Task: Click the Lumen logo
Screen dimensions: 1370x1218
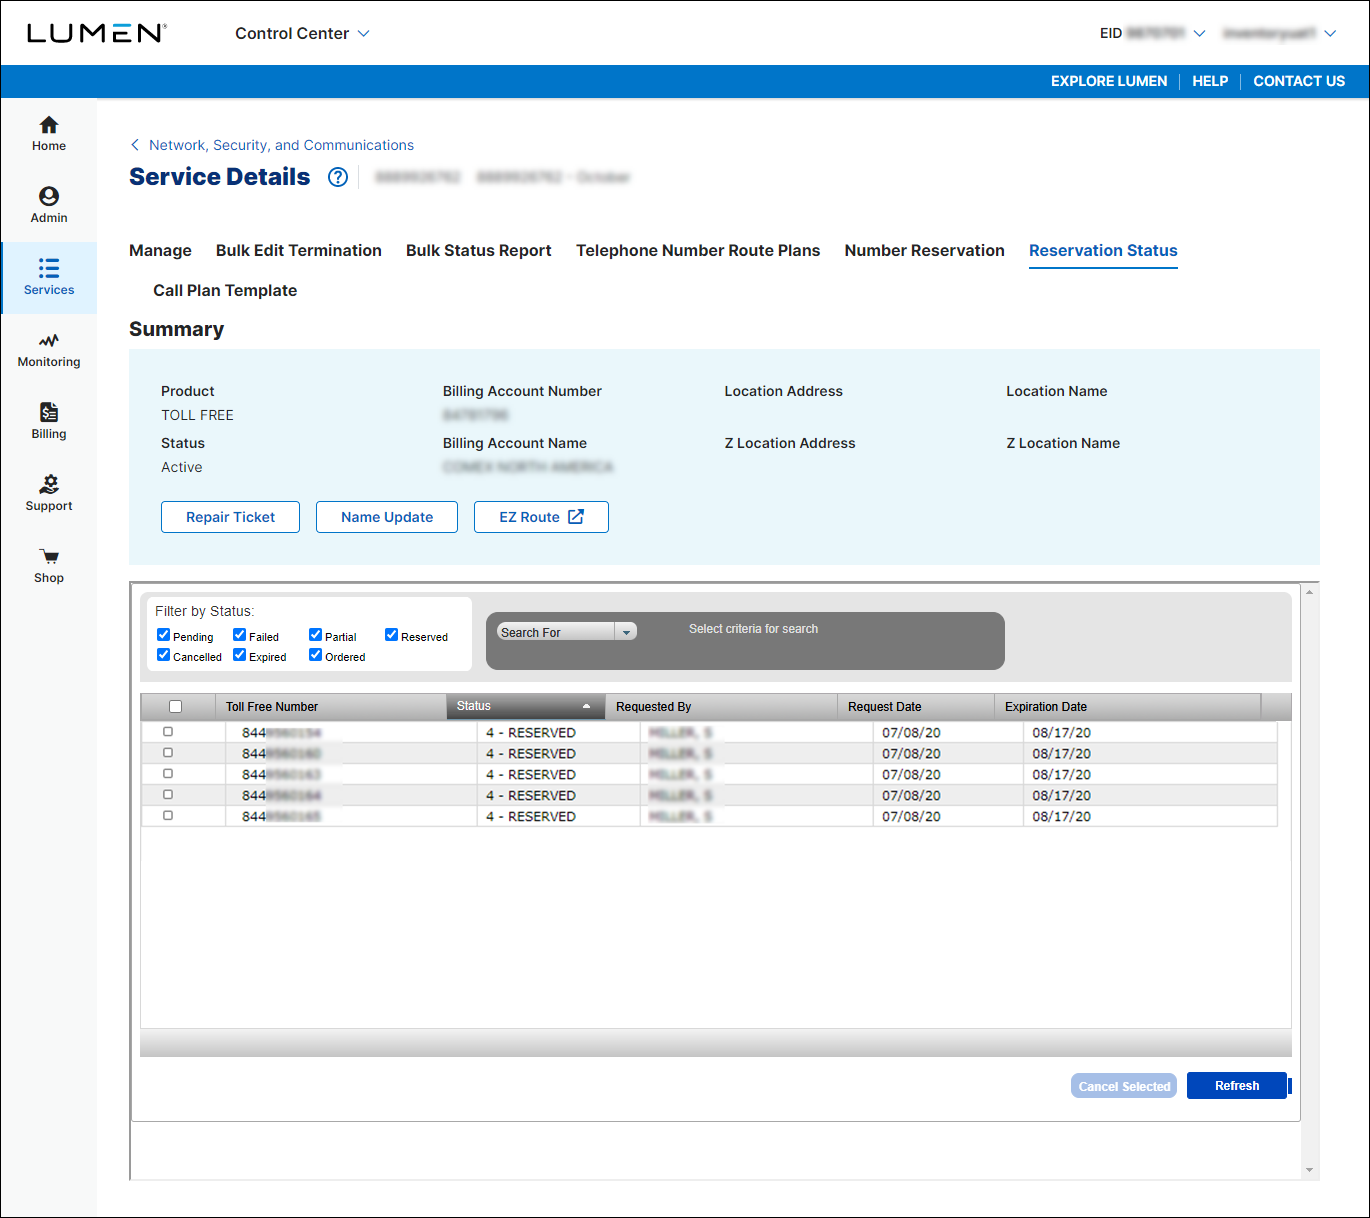Action: [97, 33]
